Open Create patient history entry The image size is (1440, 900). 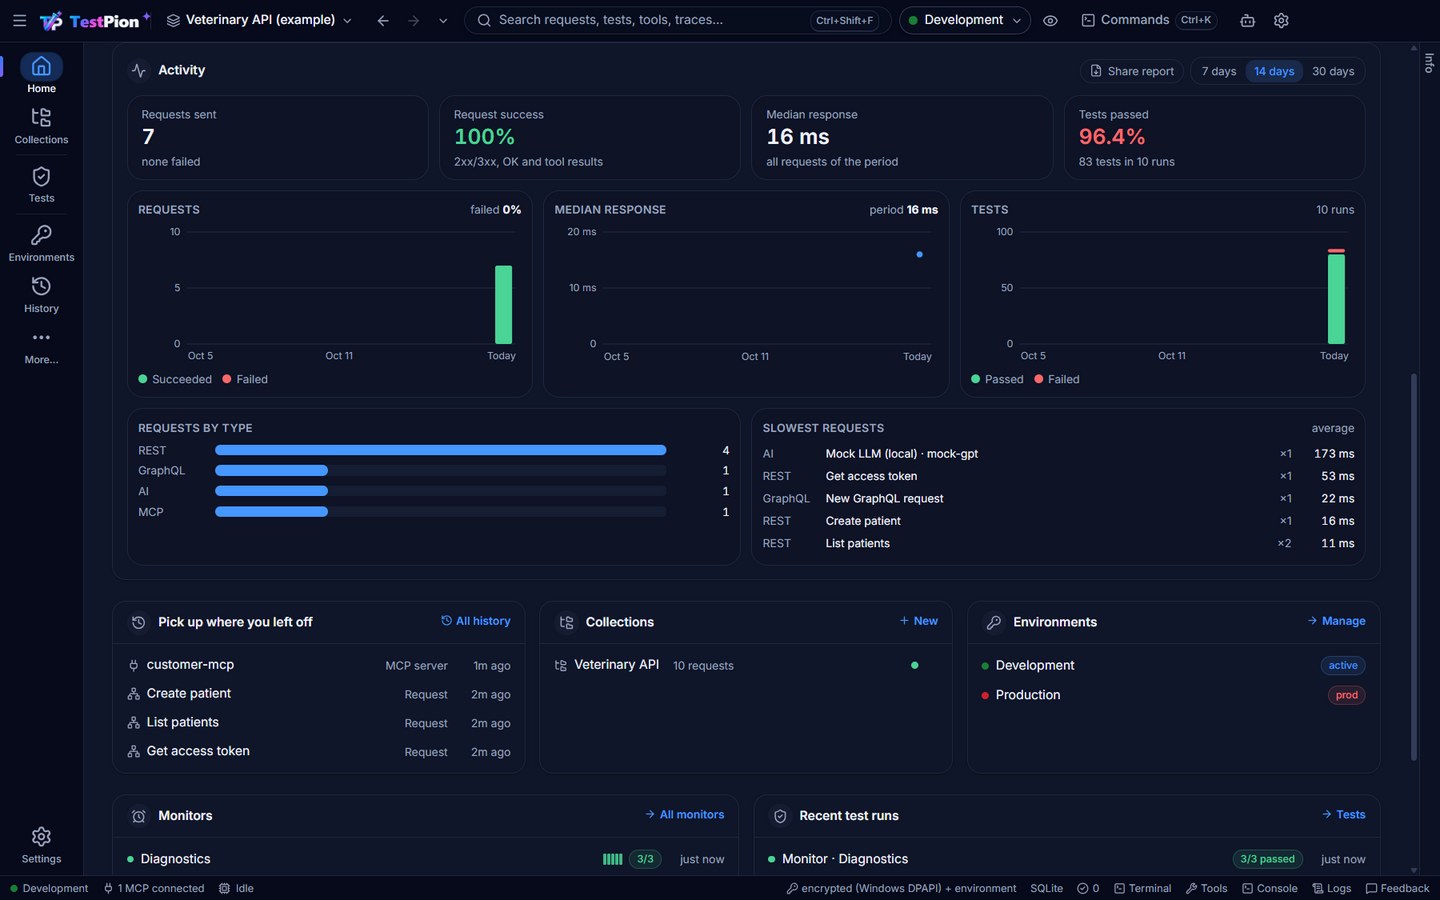[319, 694]
